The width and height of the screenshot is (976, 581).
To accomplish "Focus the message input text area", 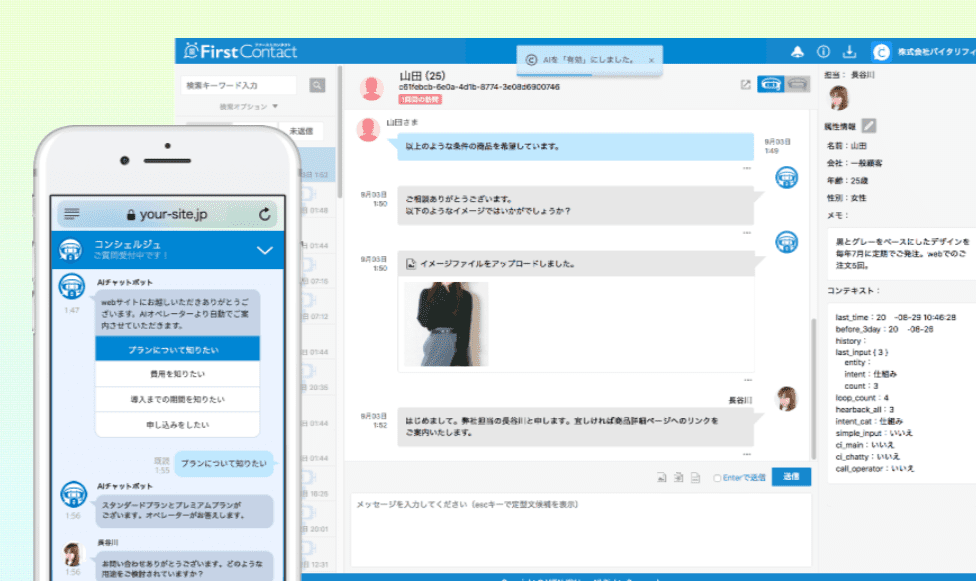I will coord(581,529).
